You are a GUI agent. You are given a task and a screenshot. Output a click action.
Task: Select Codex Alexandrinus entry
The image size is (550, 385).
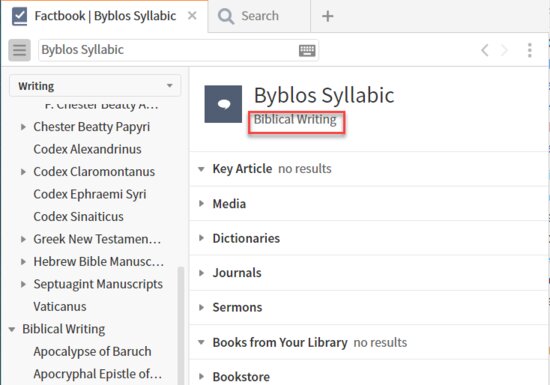[87, 149]
